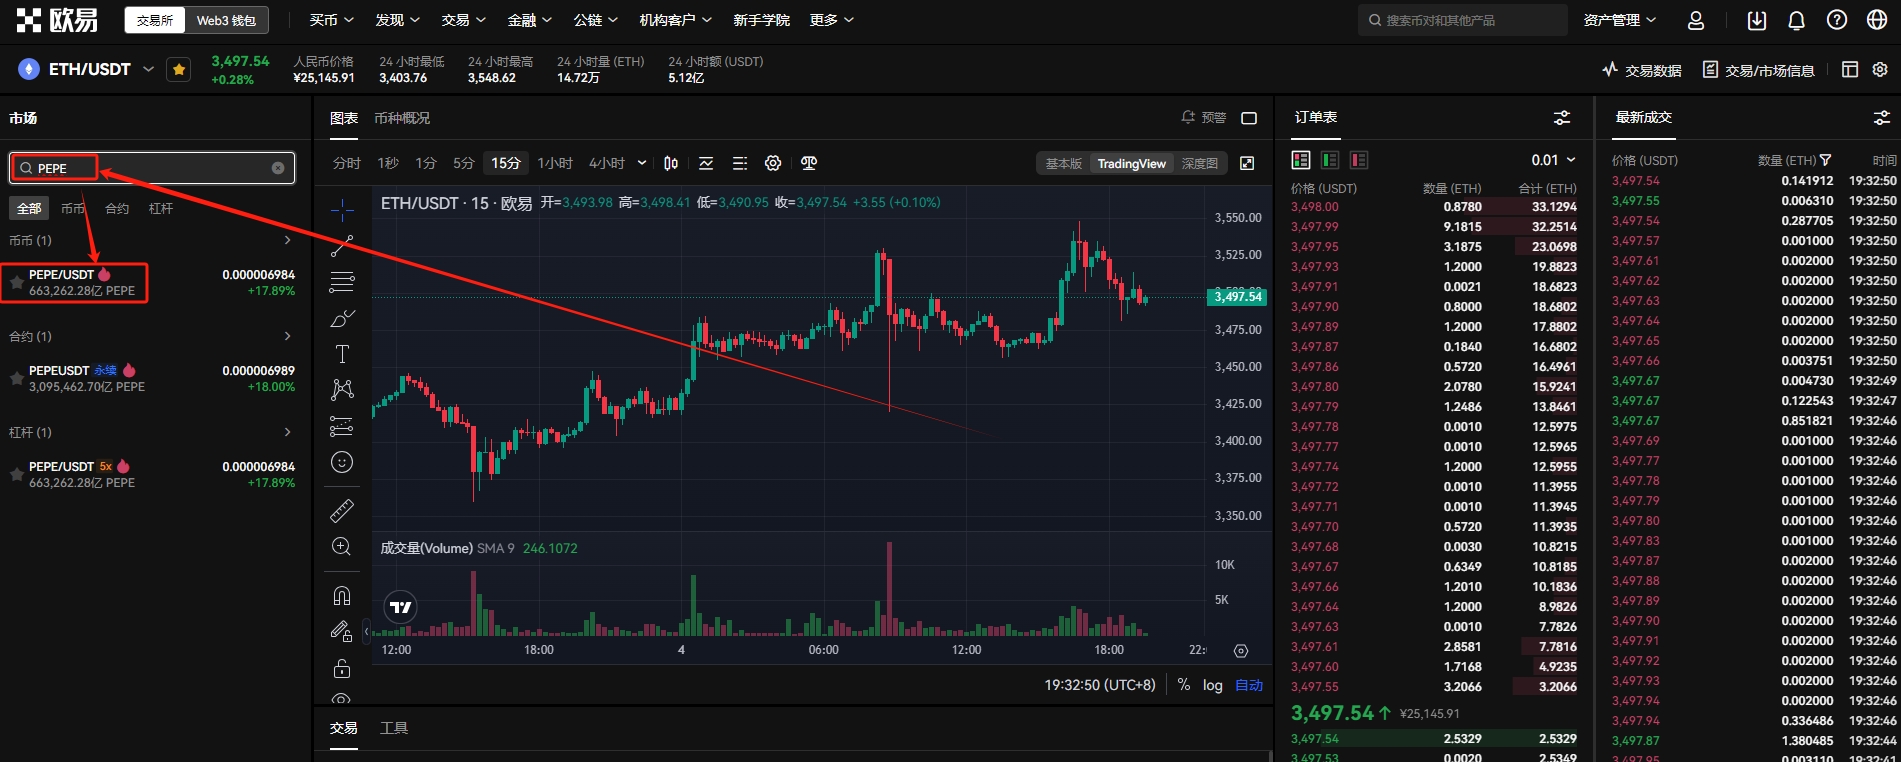This screenshot has width=1901, height=762.
Task: Open 新手学院 link
Action: [x=761, y=20]
